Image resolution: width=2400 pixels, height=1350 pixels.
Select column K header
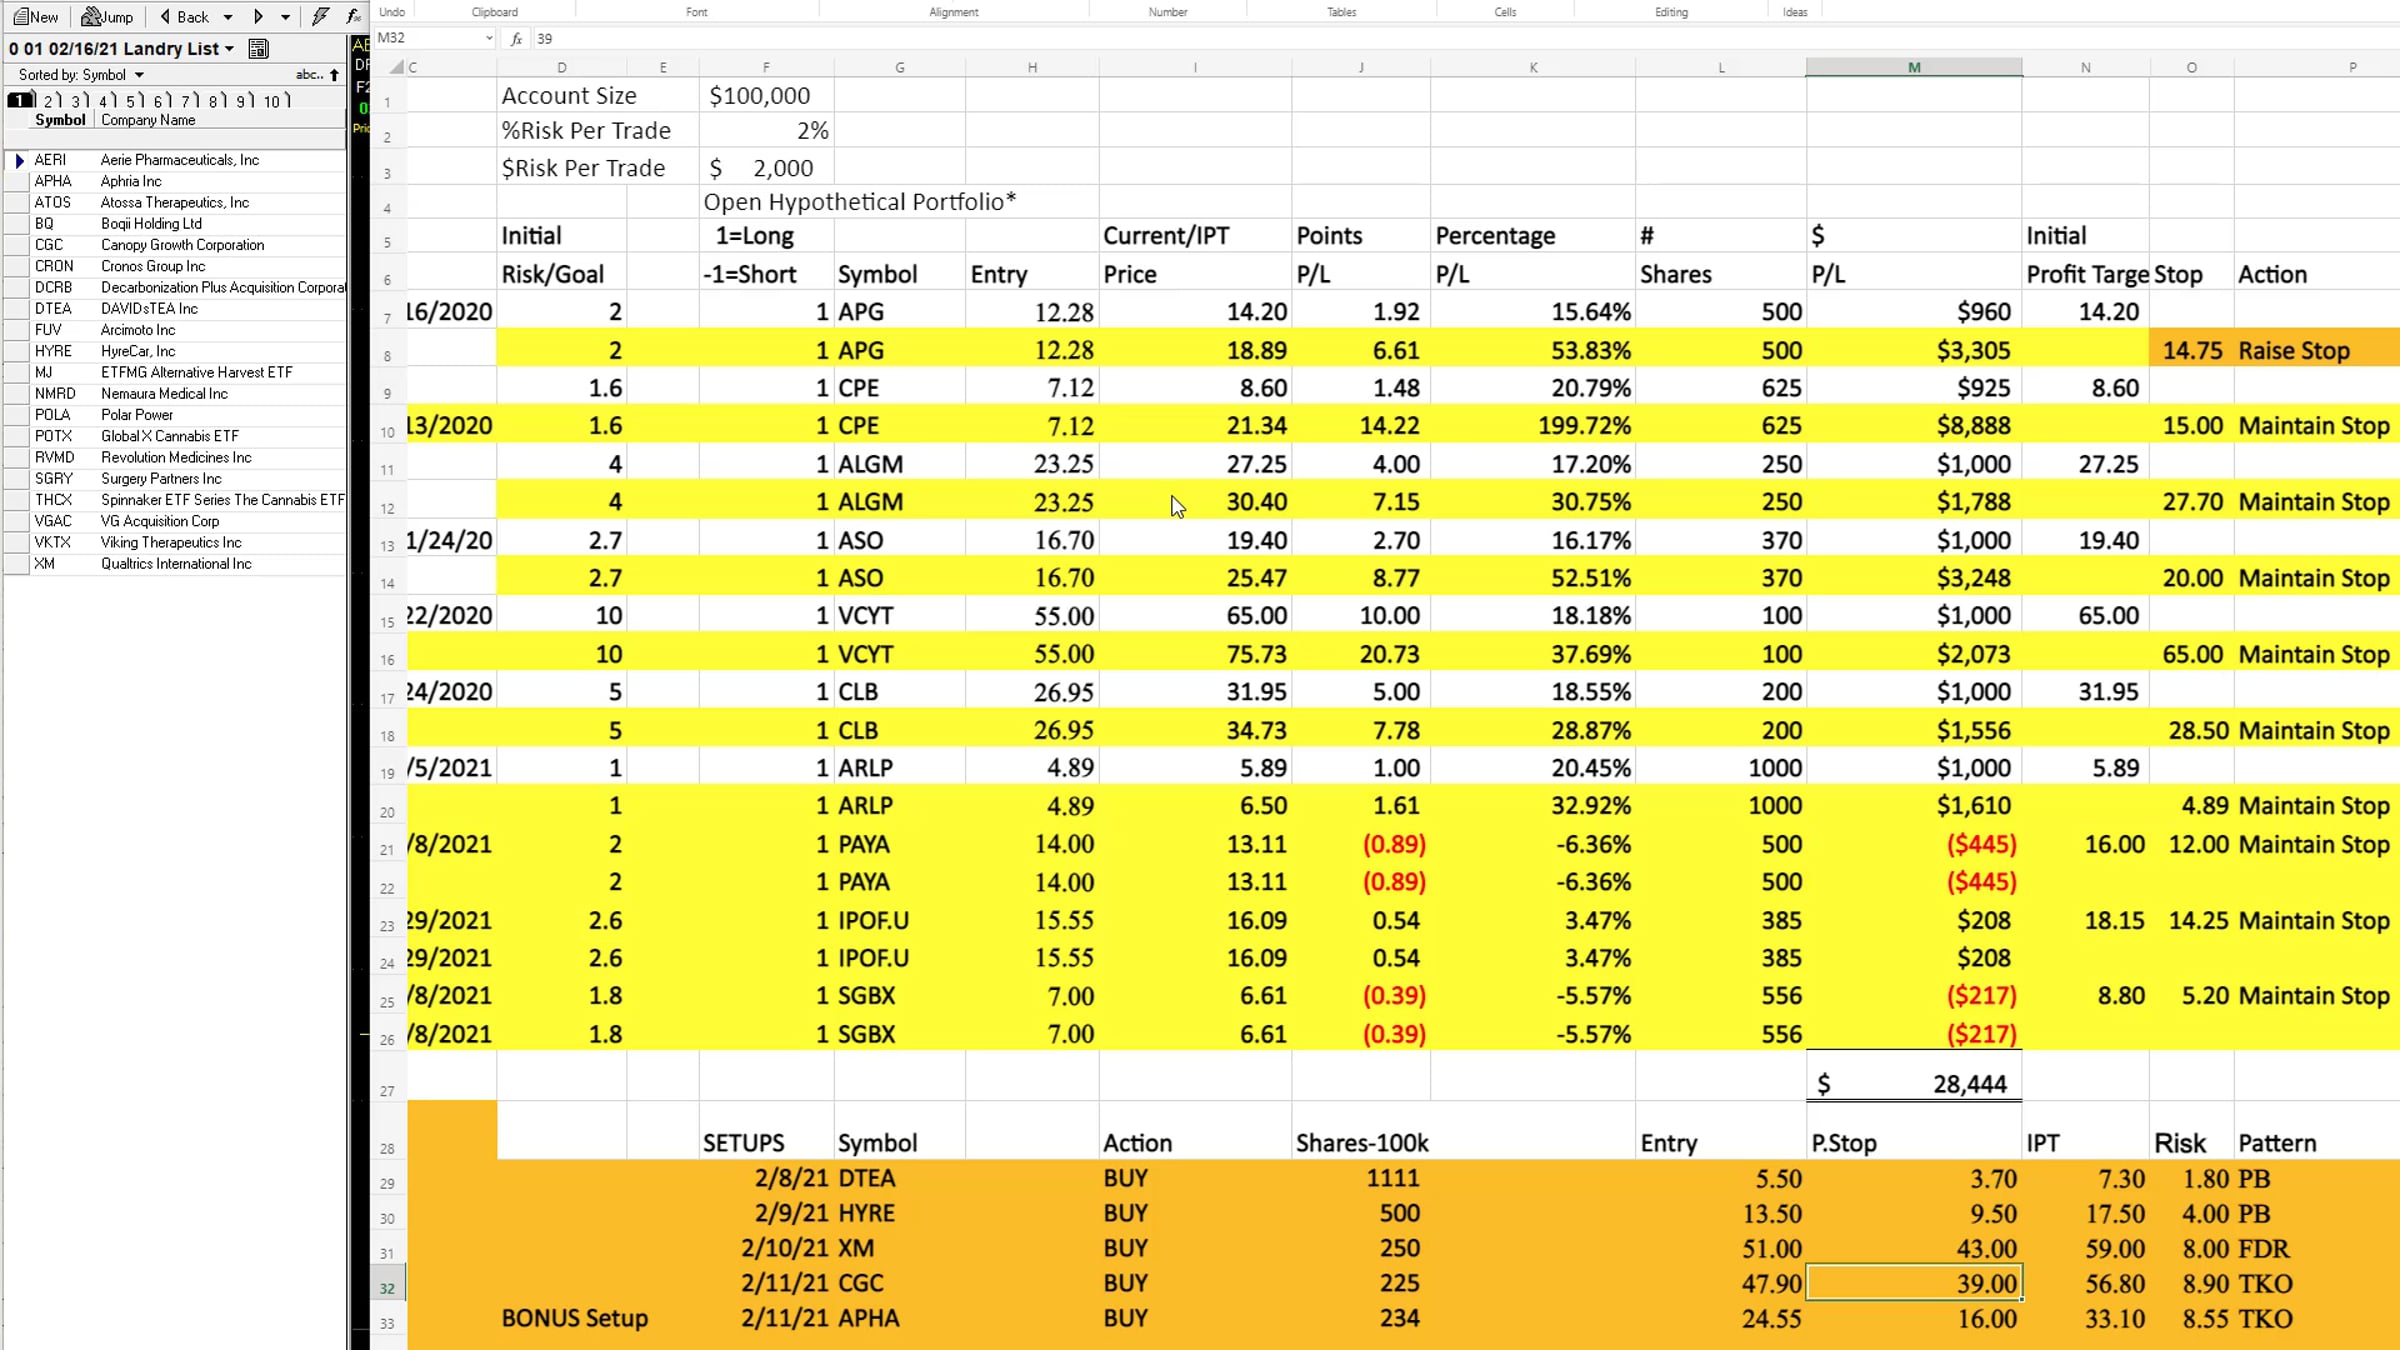click(x=1533, y=67)
